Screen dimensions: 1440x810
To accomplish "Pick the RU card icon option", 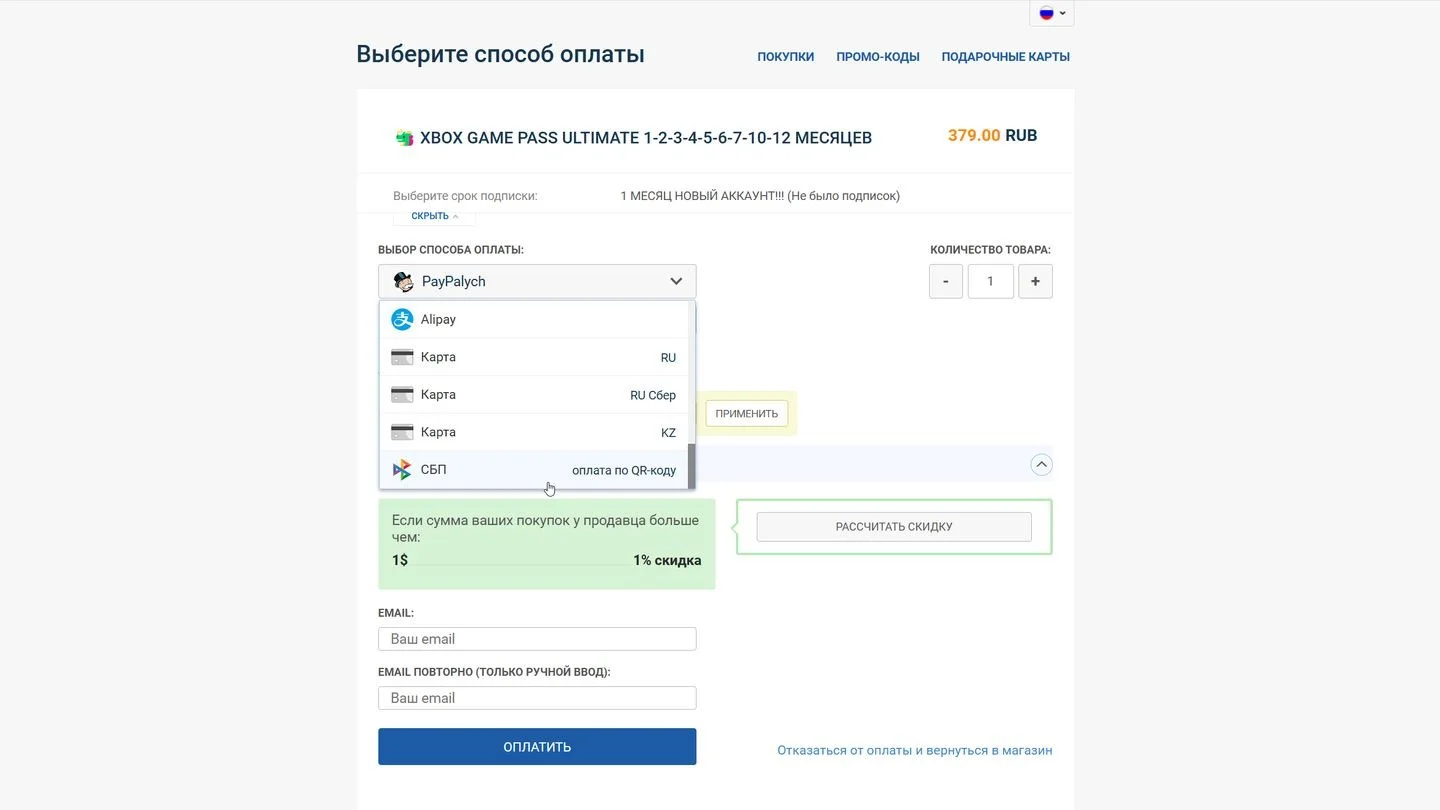I will pos(402,357).
